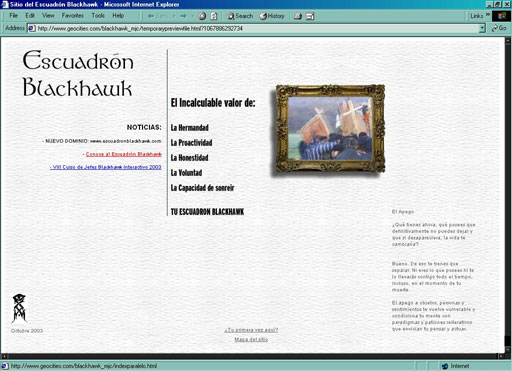Follow the red Conoce al Escuadrón Blackhawk link
The height and width of the screenshot is (371, 512).
pos(123,154)
